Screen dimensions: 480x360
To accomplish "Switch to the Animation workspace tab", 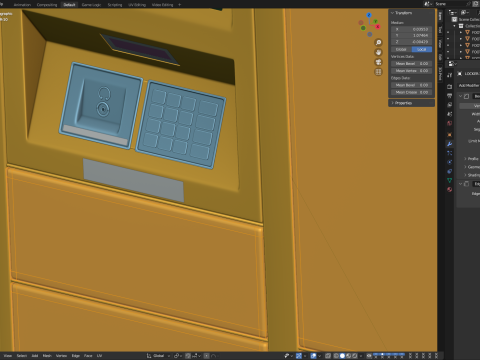I will [x=22, y=5].
